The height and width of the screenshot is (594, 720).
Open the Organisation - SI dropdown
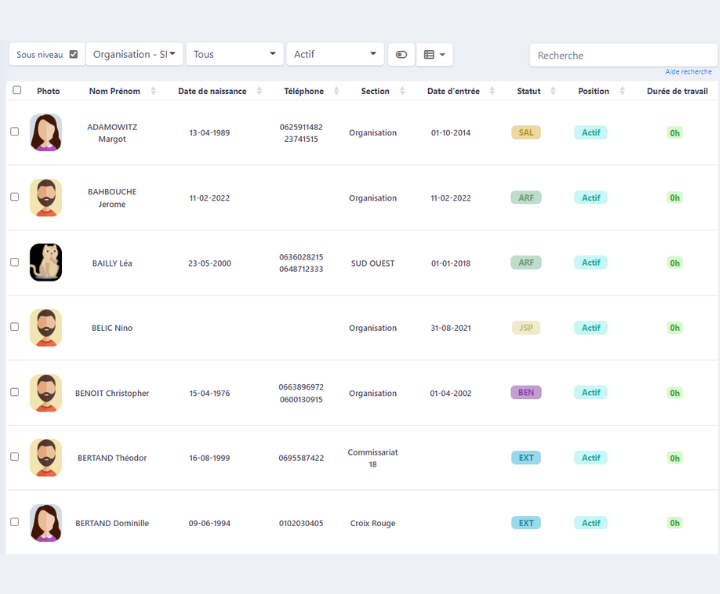(x=135, y=54)
